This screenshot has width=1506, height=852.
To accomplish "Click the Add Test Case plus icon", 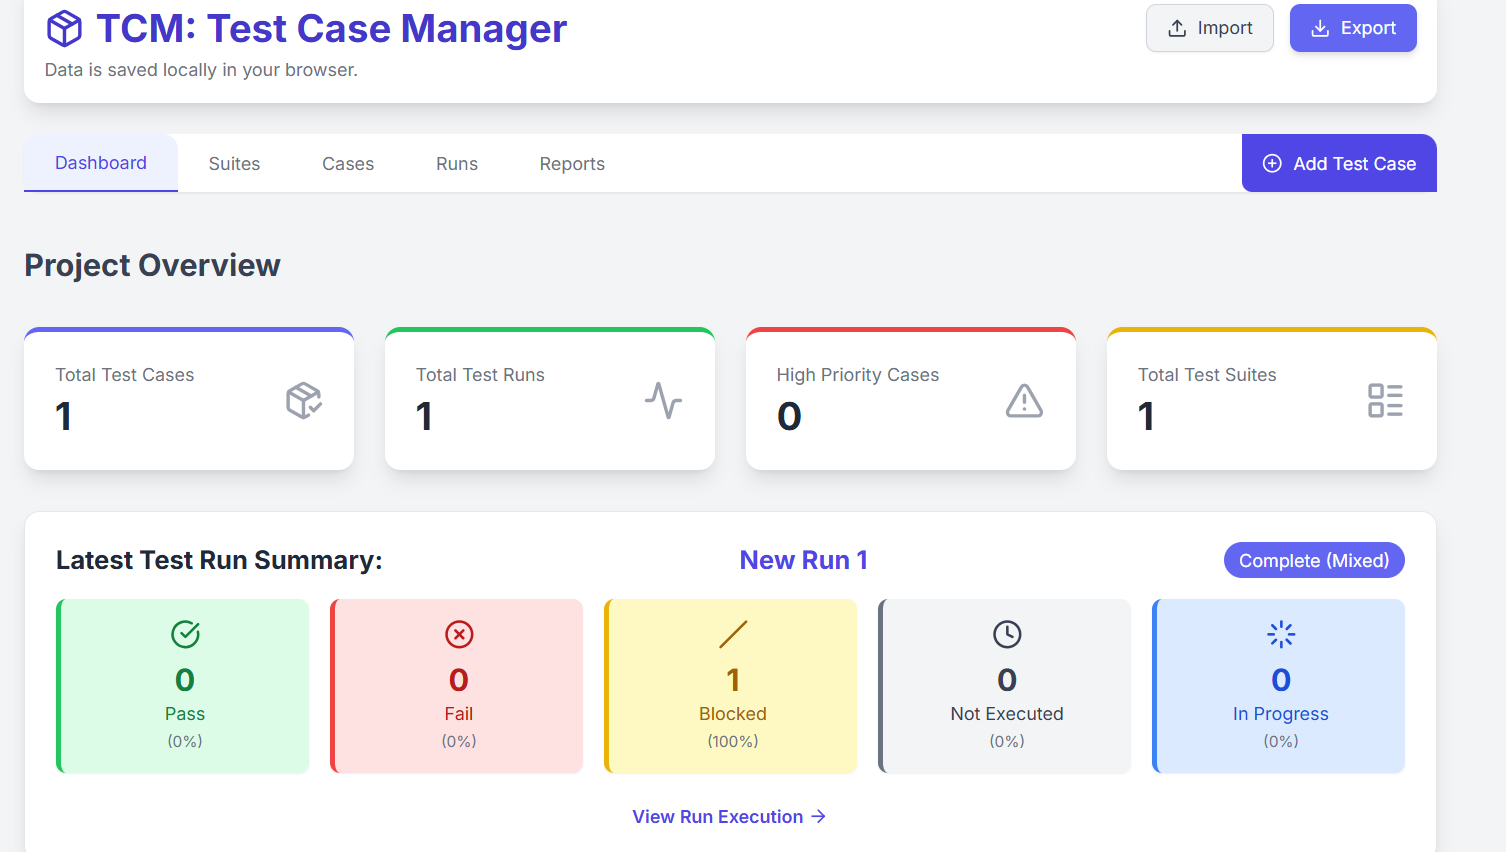I will pyautogui.click(x=1271, y=163).
